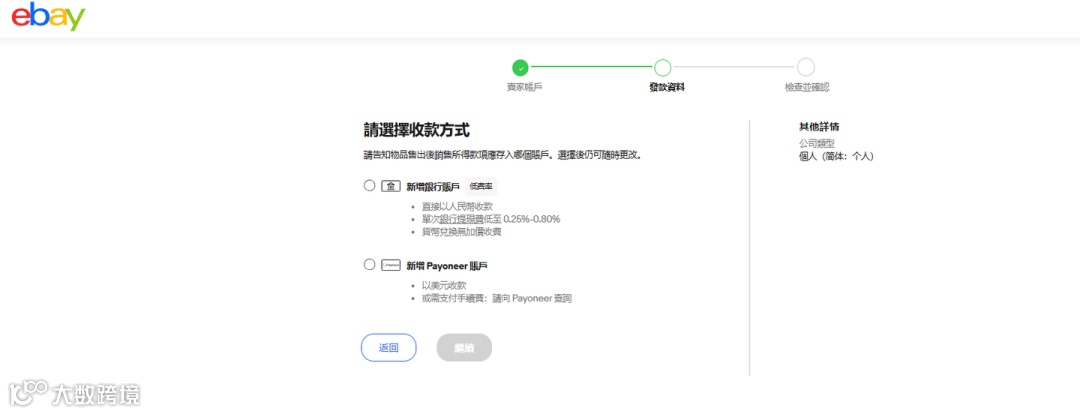This screenshot has width=1080, height=414.
Task: Click the 新增 Payoneer 賬戶 option label
Action: [x=447, y=266]
